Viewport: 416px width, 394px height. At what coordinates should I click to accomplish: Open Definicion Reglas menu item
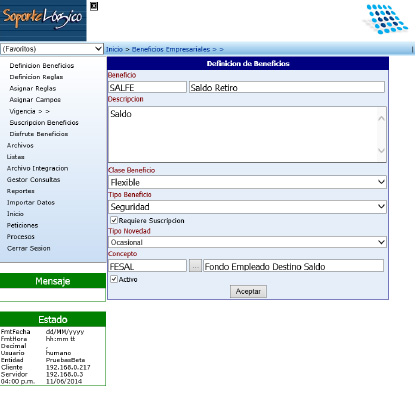[36, 77]
